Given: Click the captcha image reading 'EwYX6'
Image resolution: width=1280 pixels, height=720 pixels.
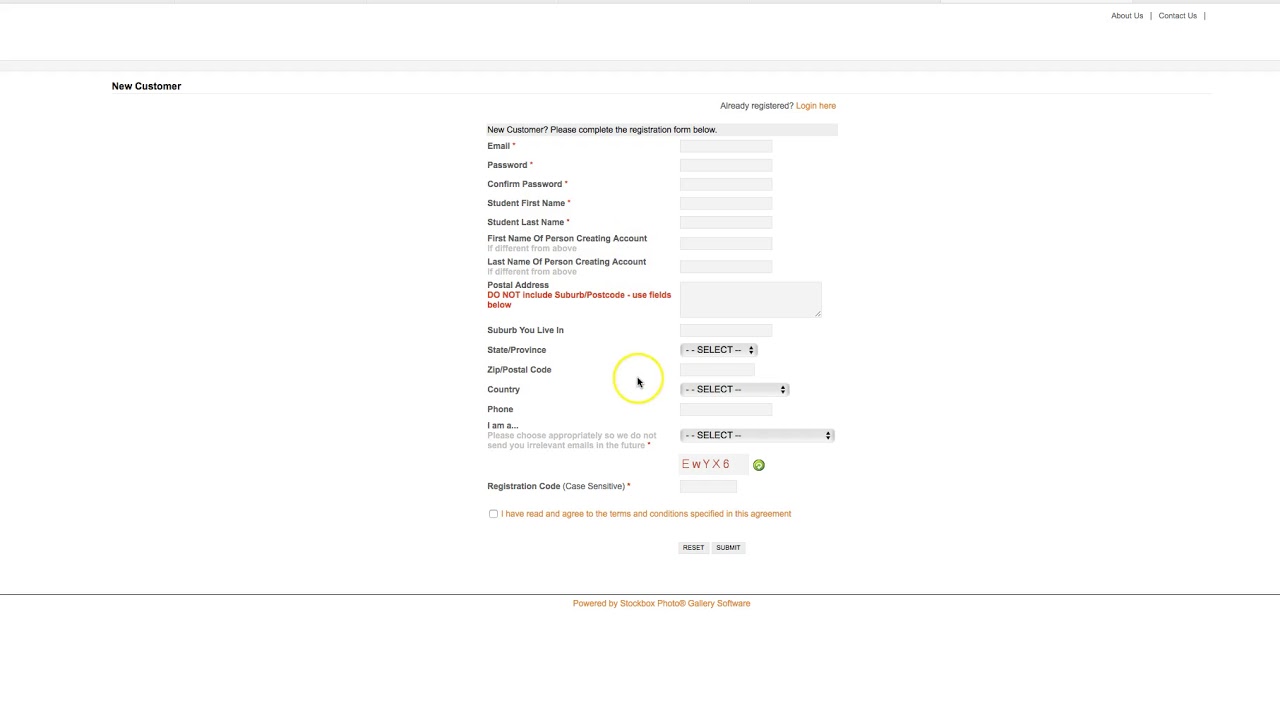Looking at the screenshot, I should (x=713, y=464).
